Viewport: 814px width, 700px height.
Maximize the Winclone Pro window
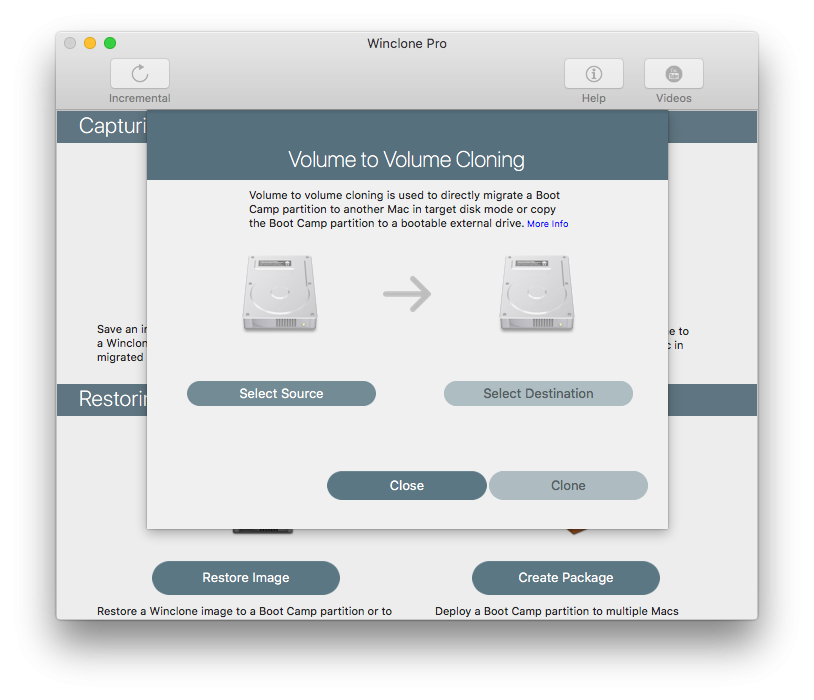[110, 43]
